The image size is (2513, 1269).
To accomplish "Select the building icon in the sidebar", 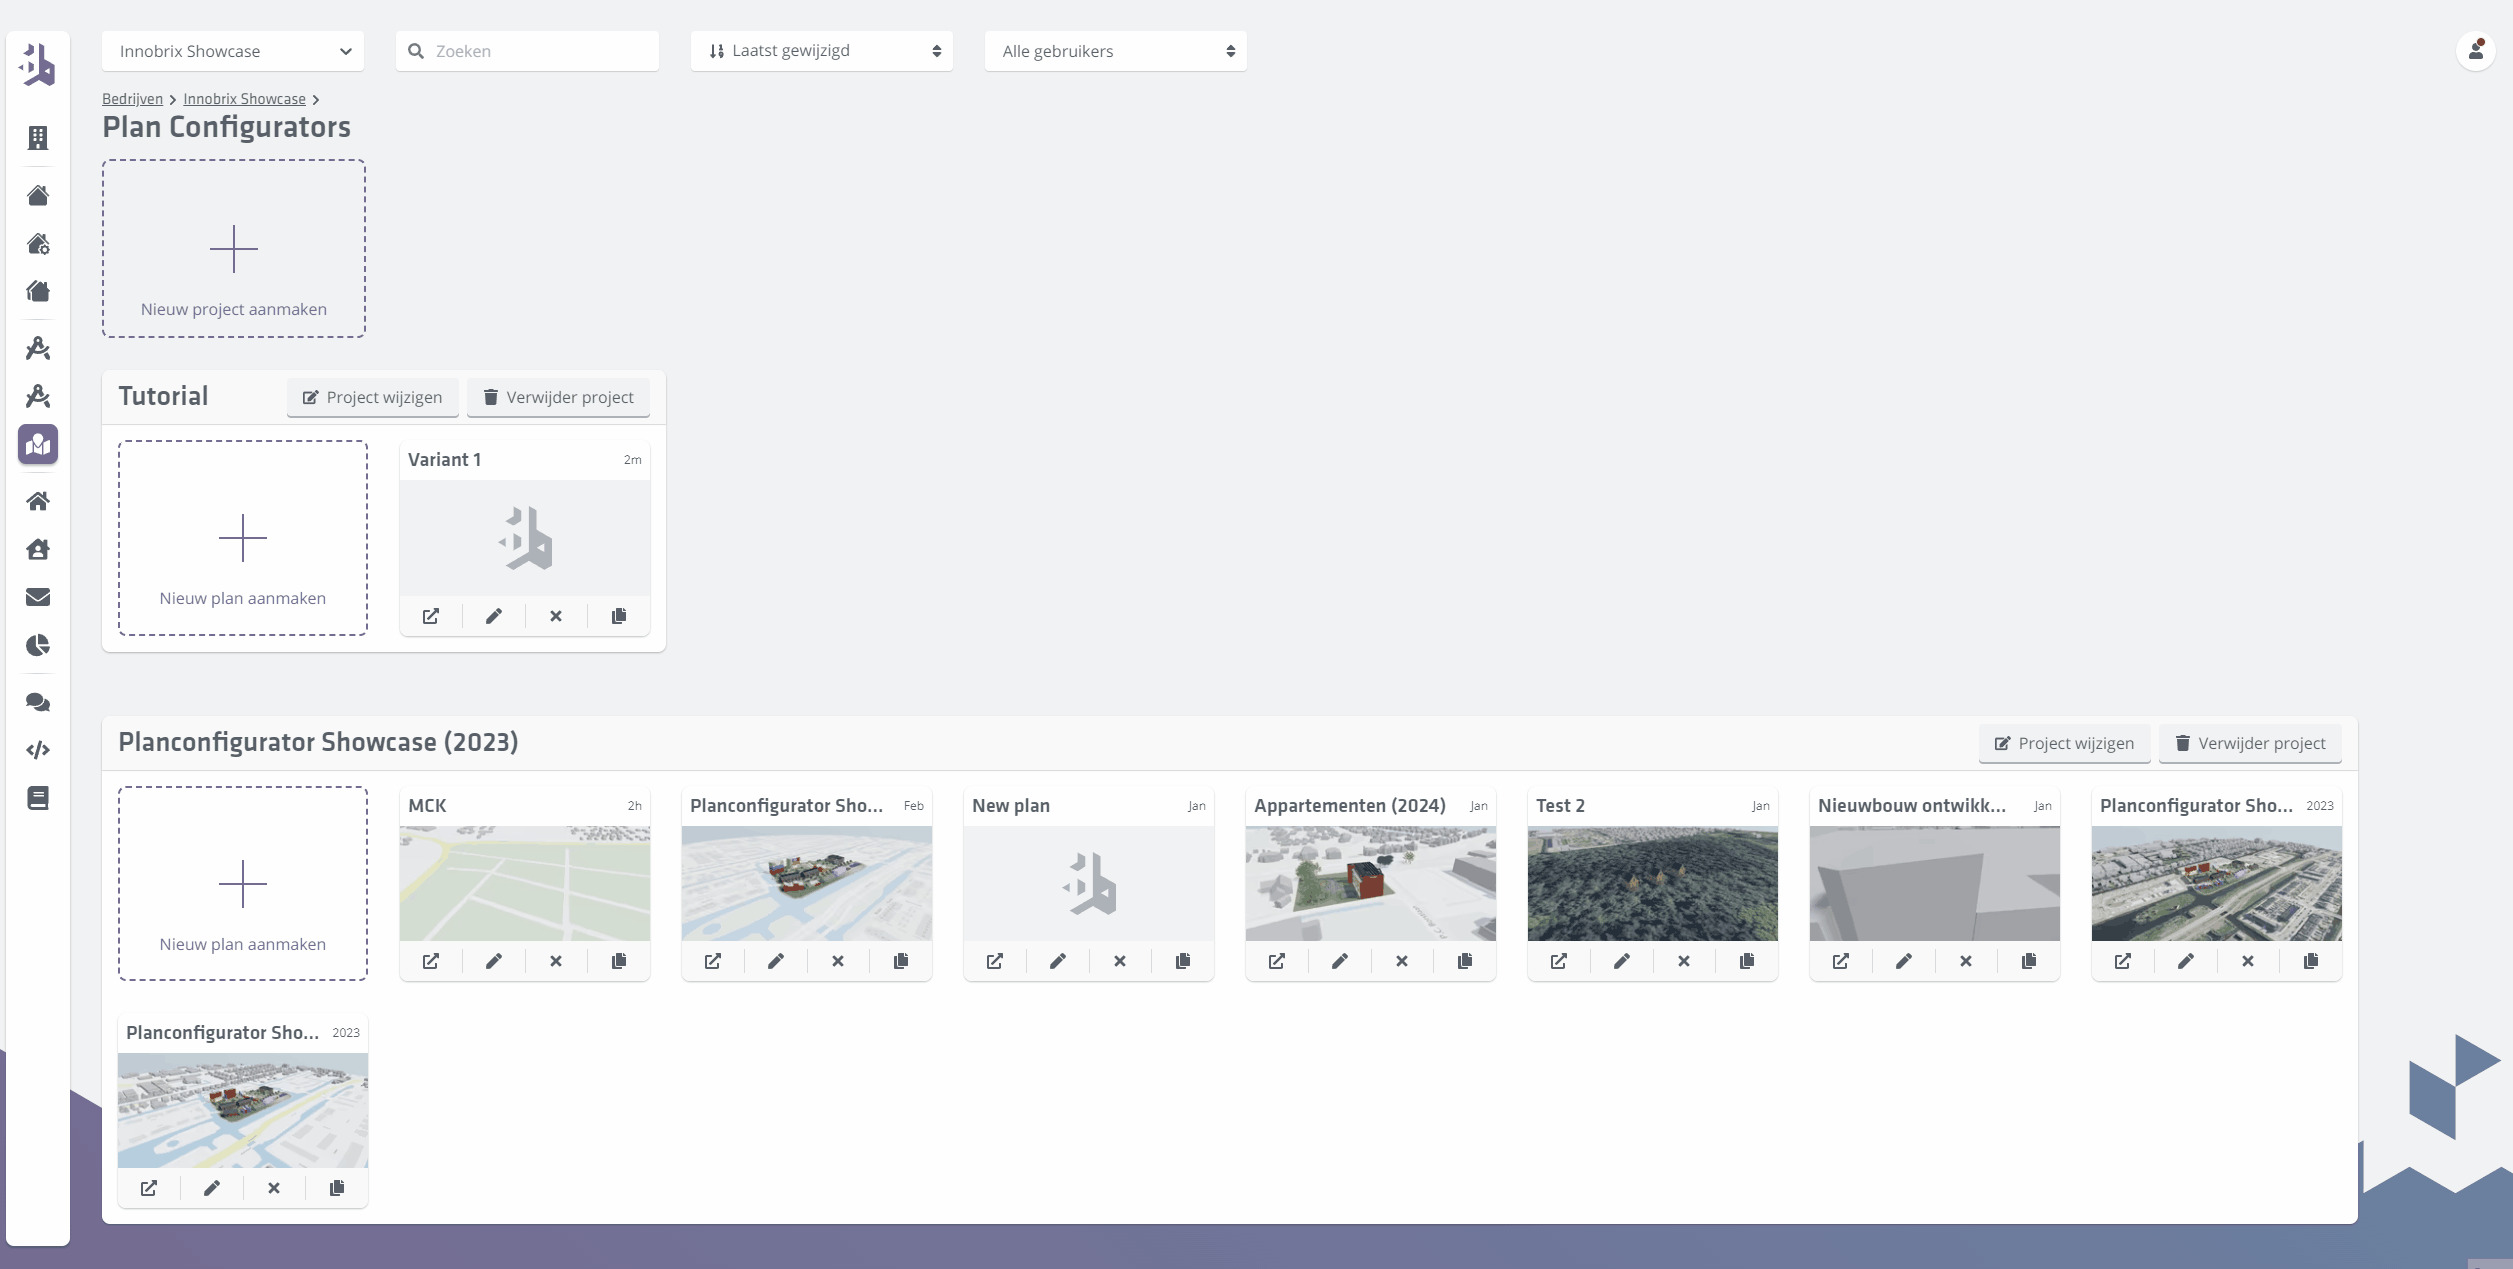I will (37, 138).
